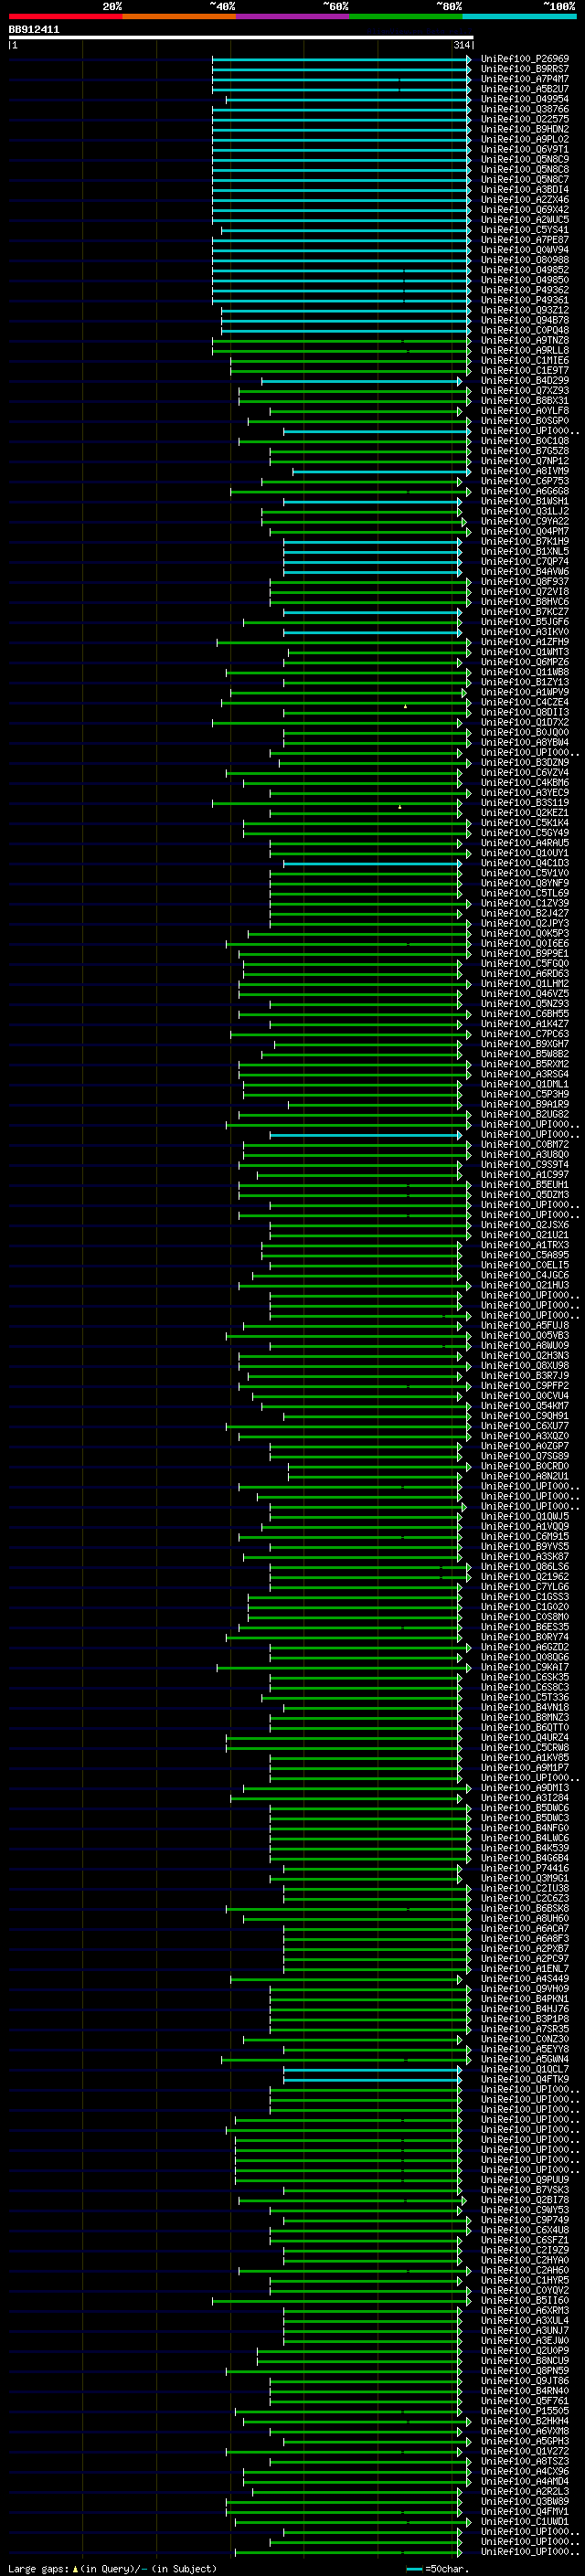Open hit UniRef100_A7P4M7

click(x=525, y=79)
